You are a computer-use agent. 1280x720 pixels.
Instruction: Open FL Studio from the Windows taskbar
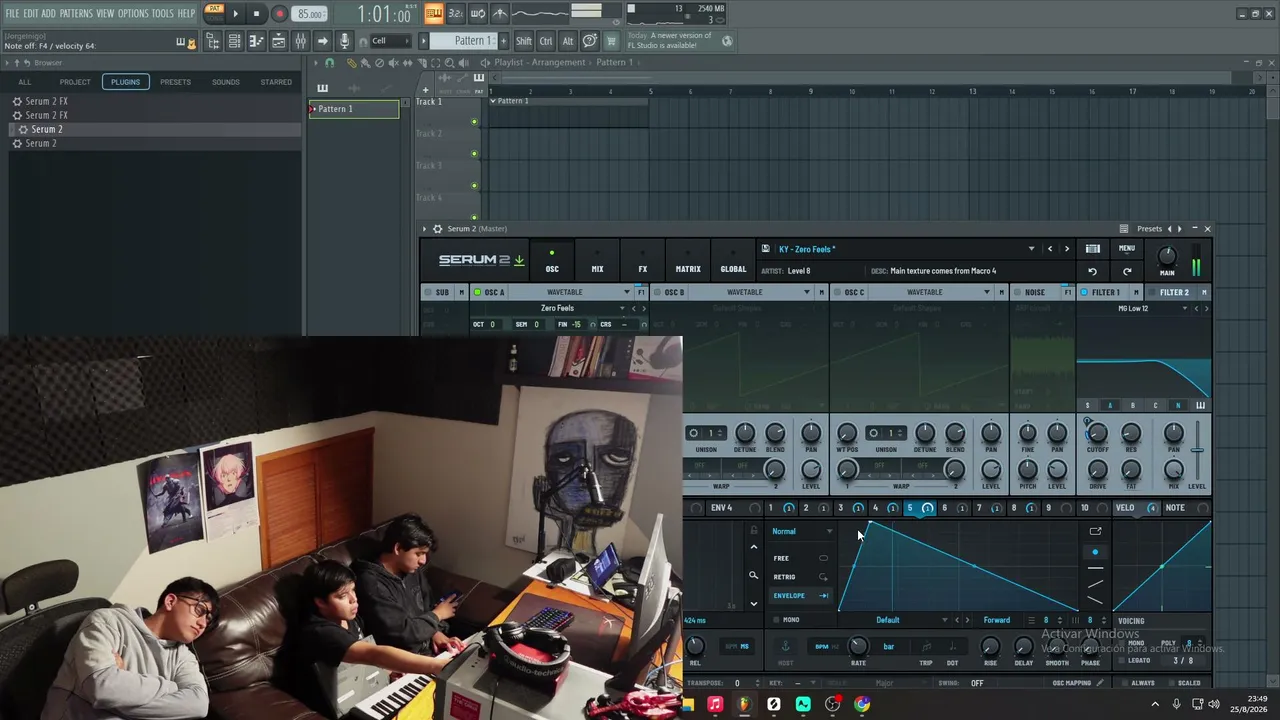[x=744, y=705]
